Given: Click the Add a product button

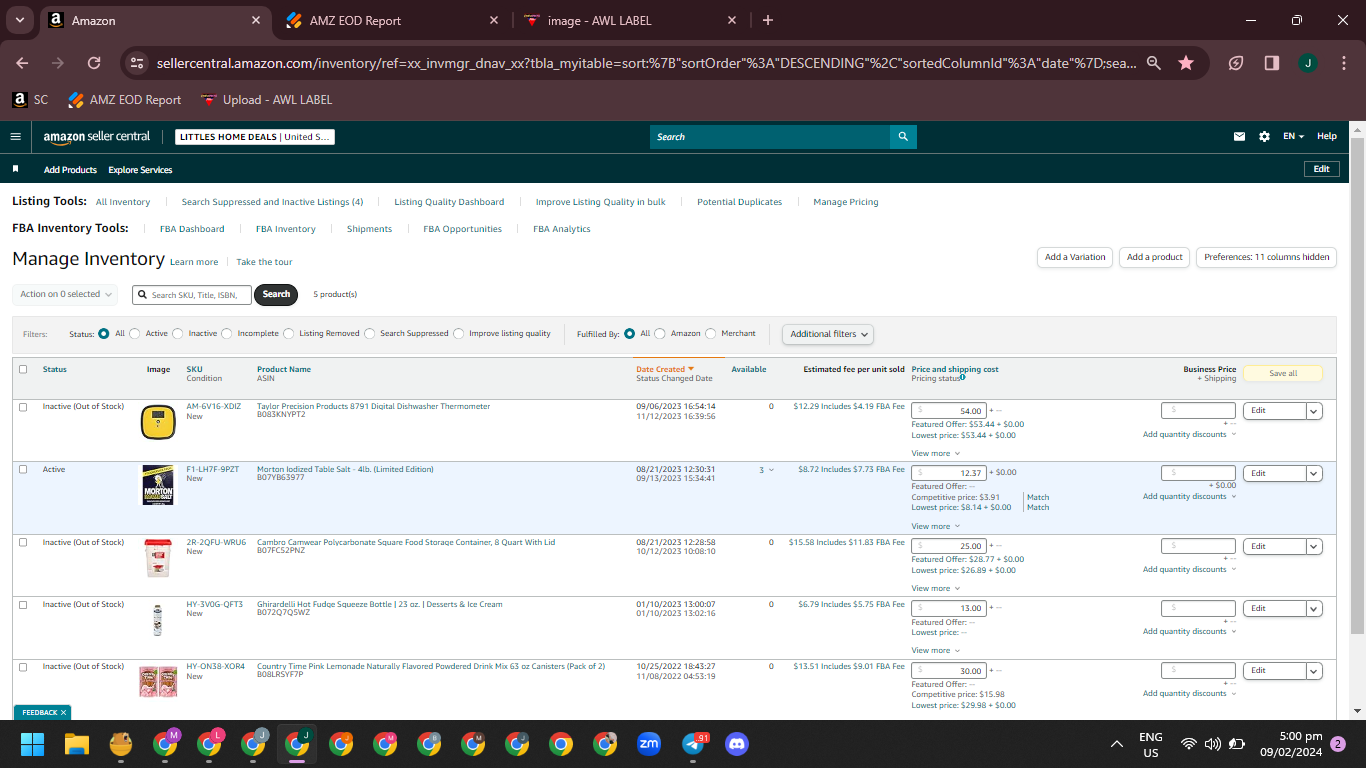Looking at the screenshot, I should coord(1155,257).
